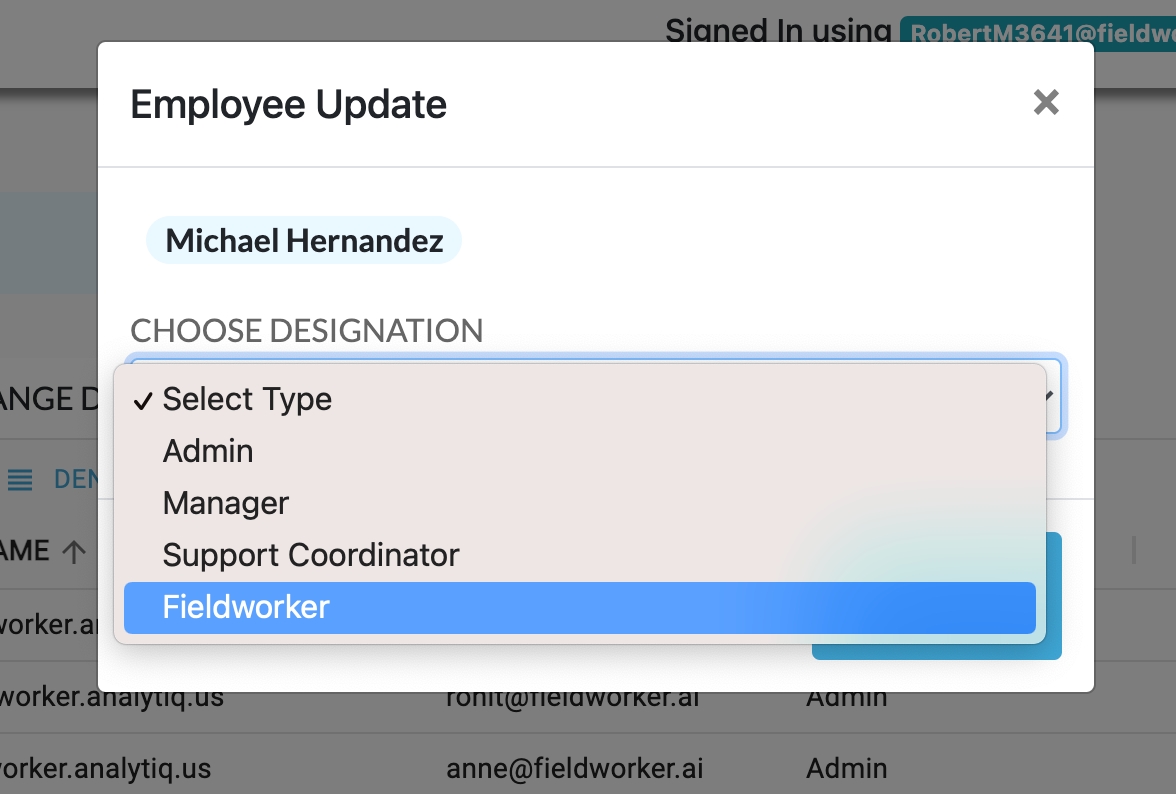Click the Signed In using text
The height and width of the screenshot is (794, 1176).
pos(778,30)
